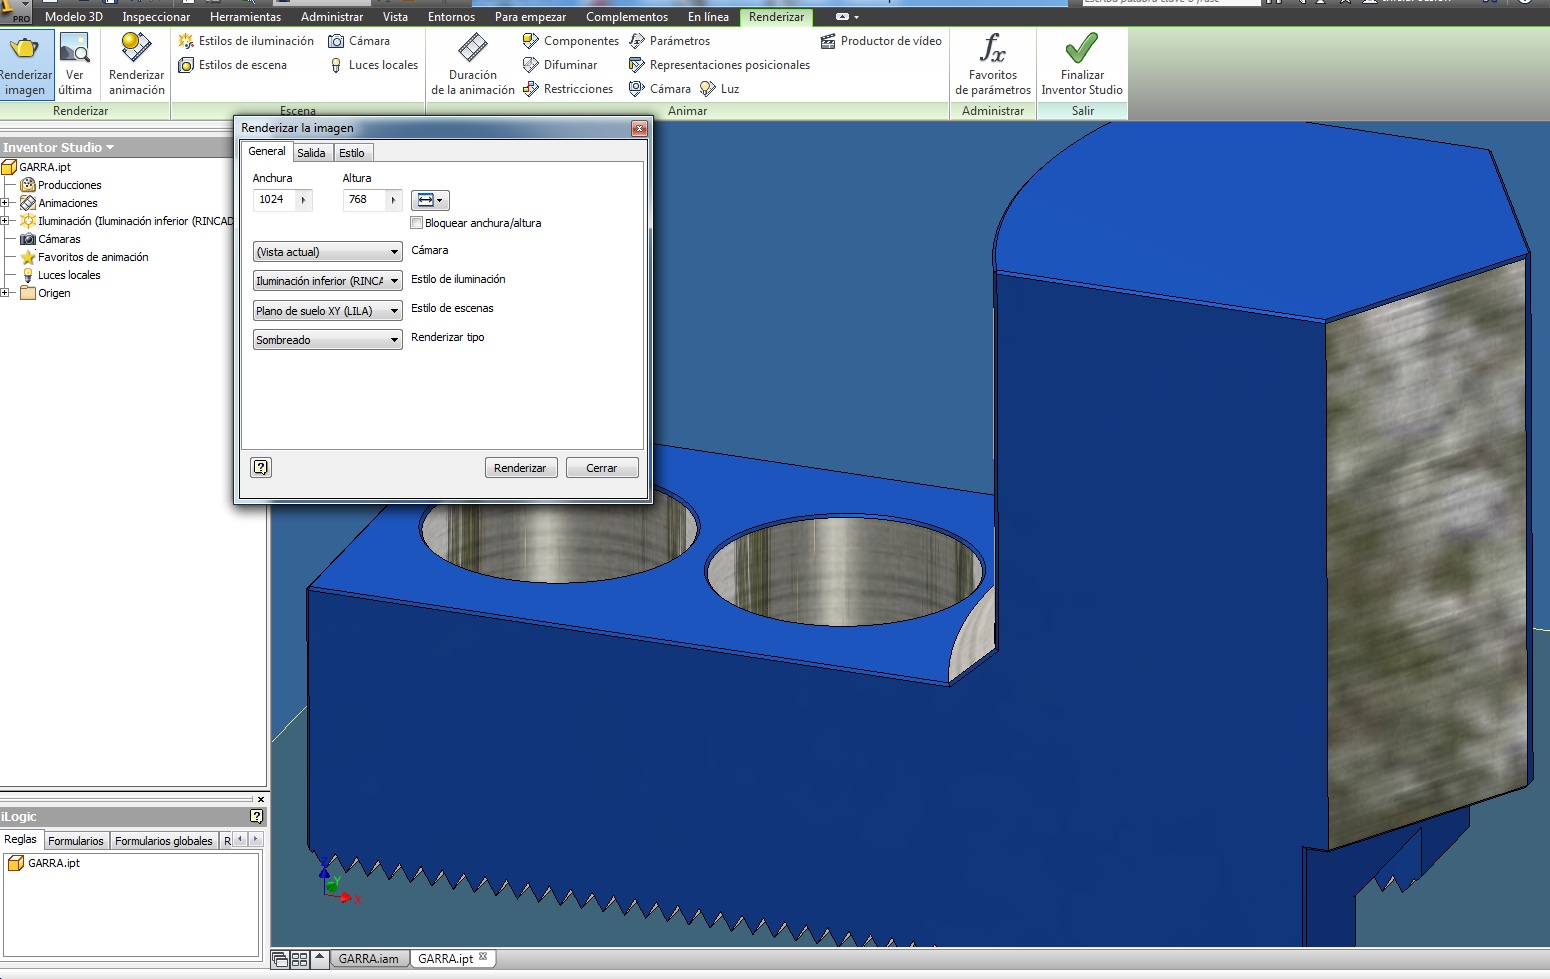Click Finalizar Inventor Studio
This screenshot has height=979, width=1550.
1082,64
